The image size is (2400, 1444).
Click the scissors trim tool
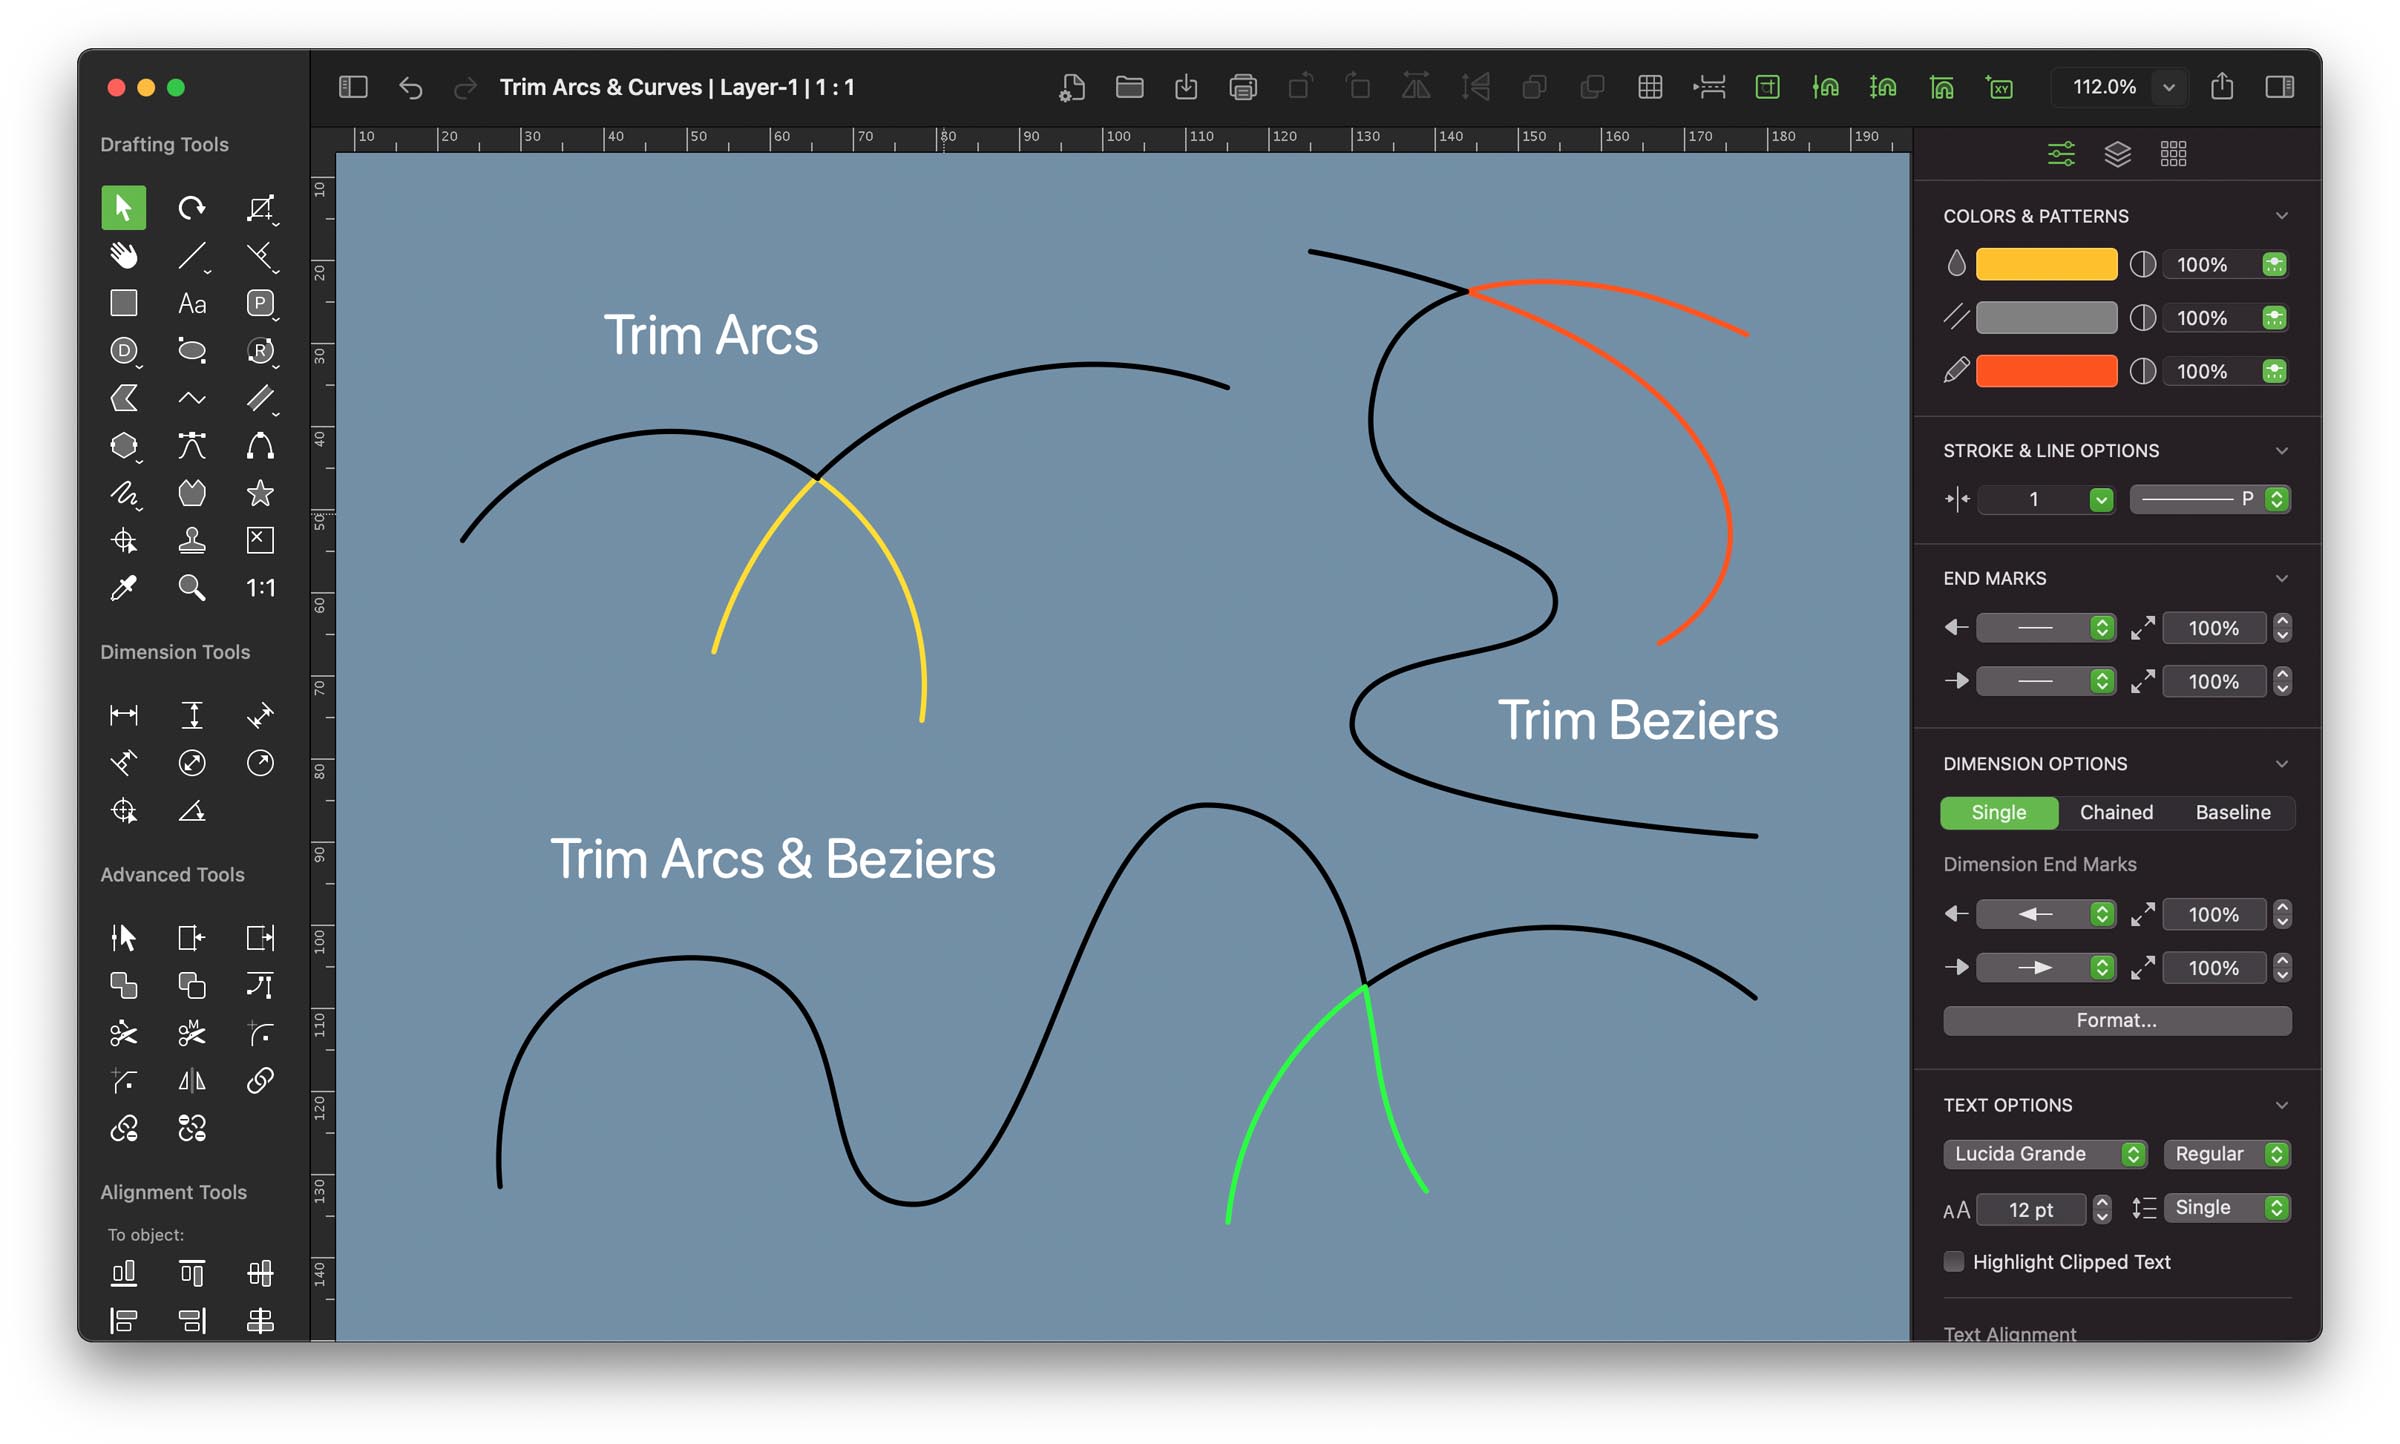coord(123,1033)
